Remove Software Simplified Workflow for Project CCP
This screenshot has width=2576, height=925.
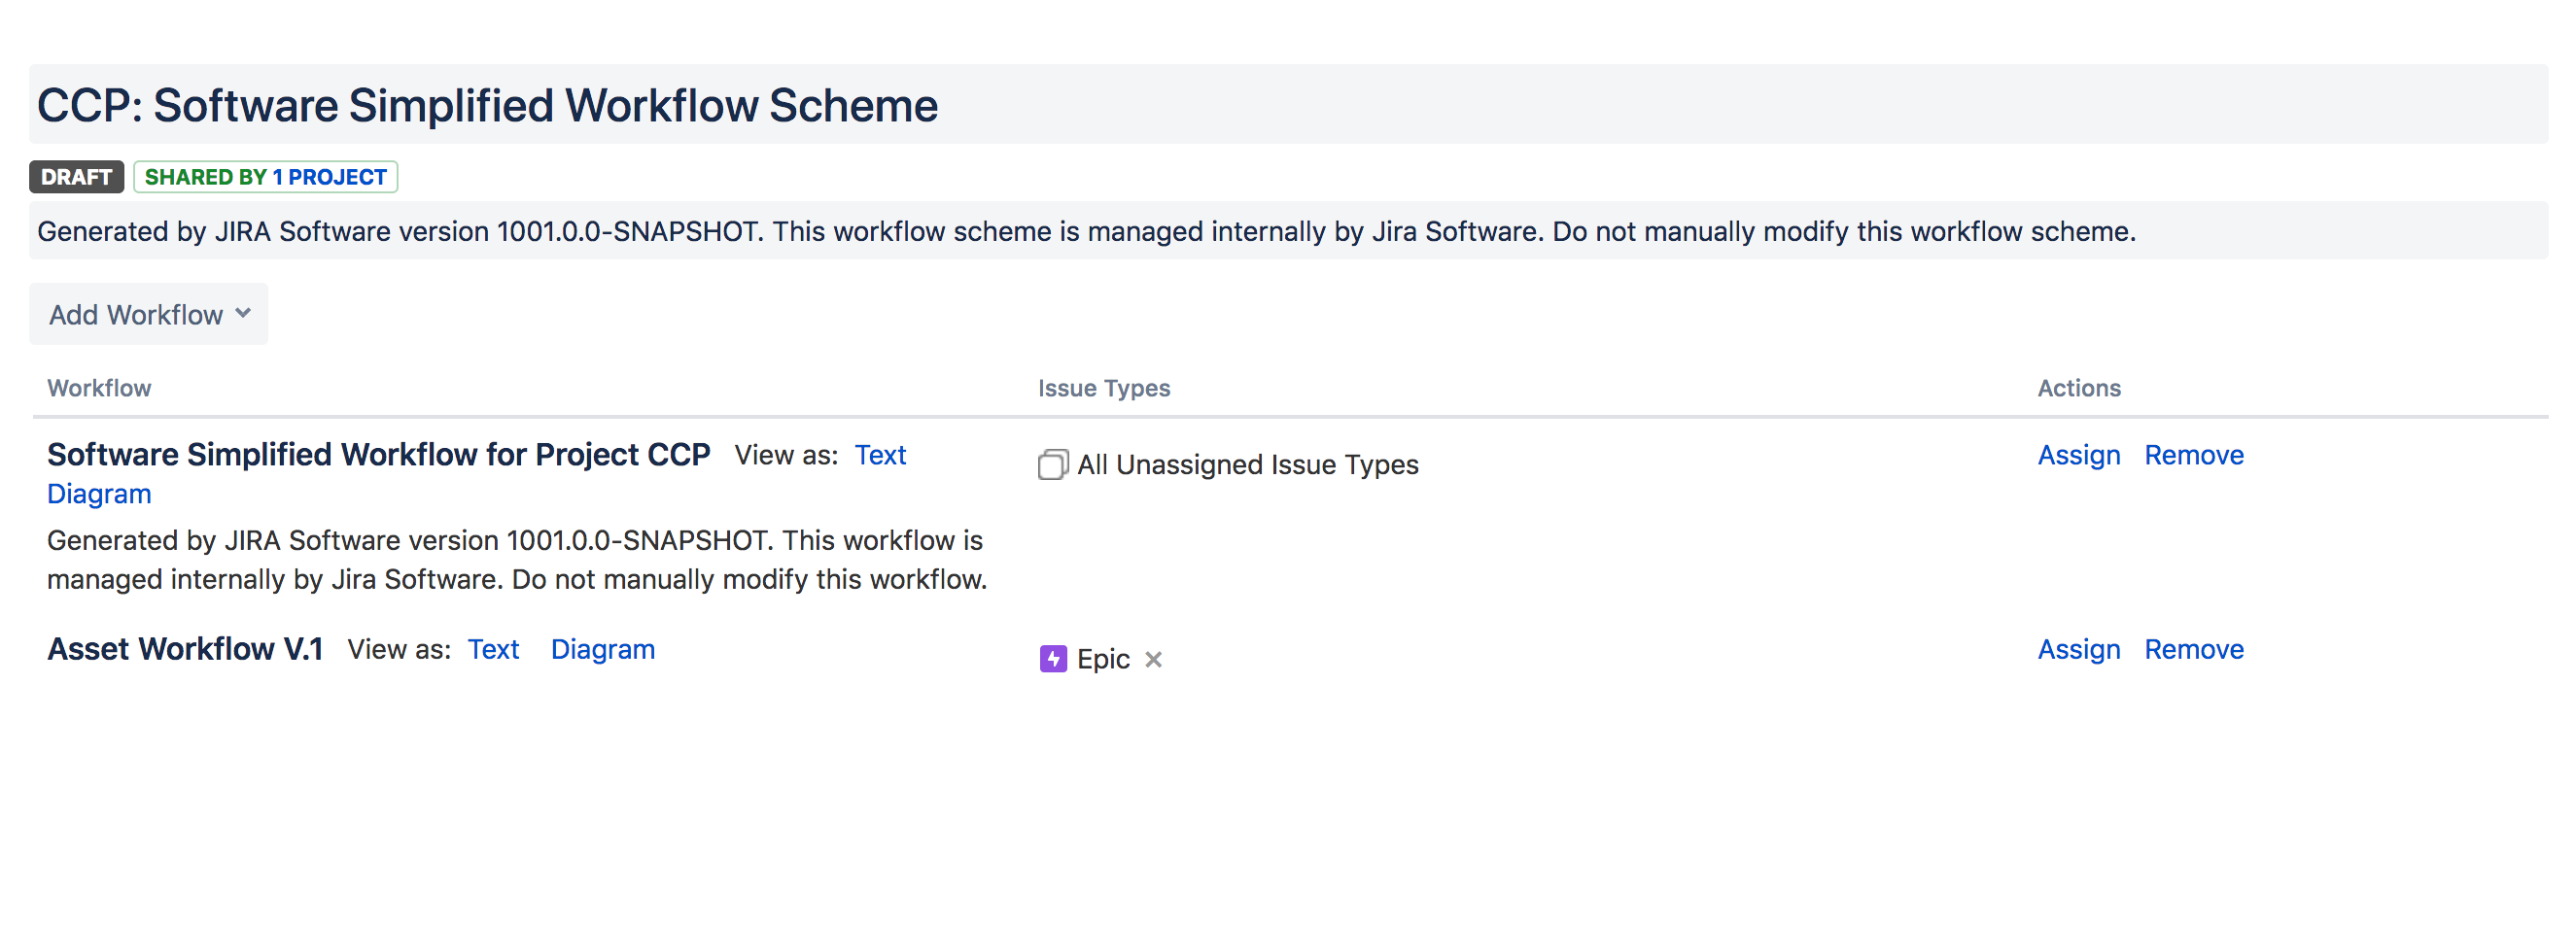coord(2193,455)
